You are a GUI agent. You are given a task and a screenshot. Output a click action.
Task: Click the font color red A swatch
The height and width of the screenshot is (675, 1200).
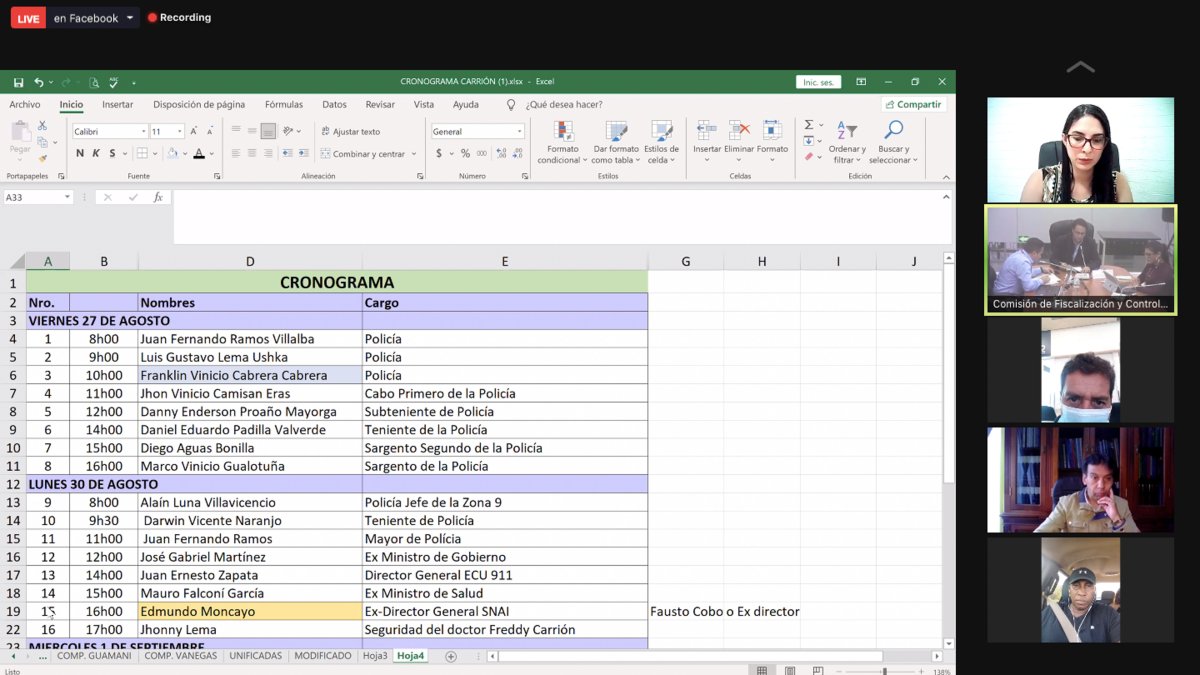198,153
